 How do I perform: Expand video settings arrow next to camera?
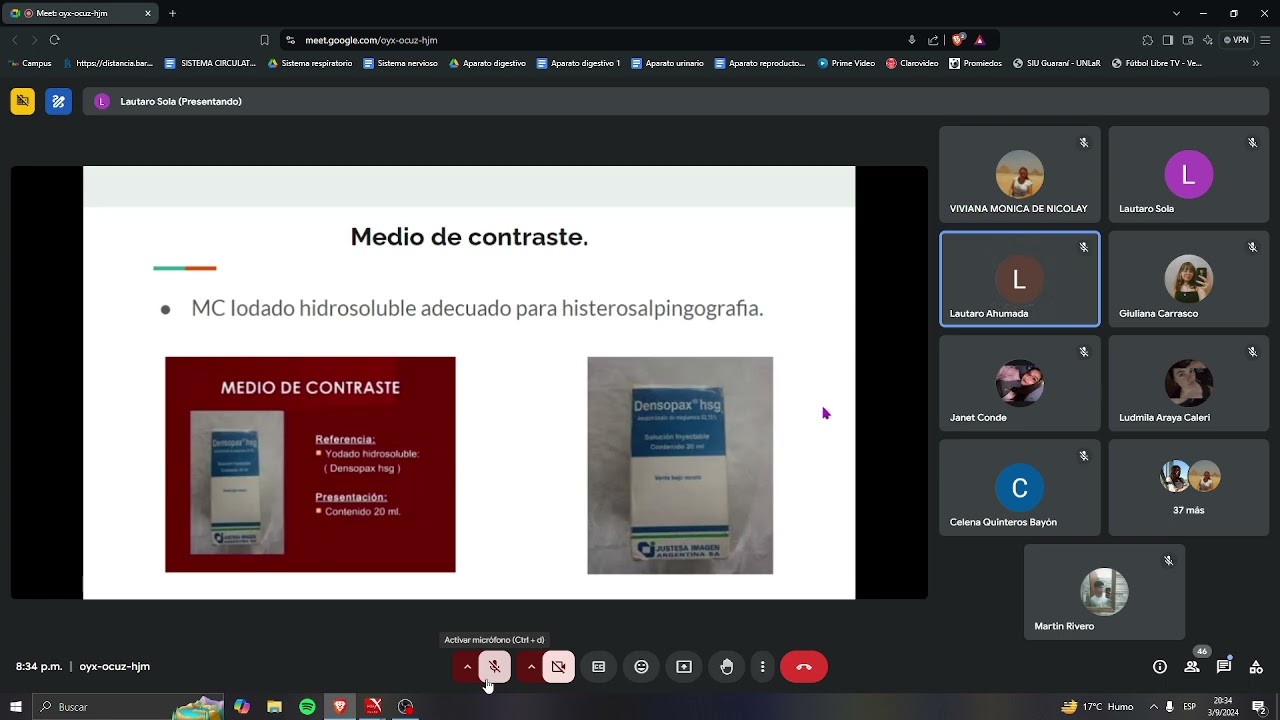(x=531, y=667)
